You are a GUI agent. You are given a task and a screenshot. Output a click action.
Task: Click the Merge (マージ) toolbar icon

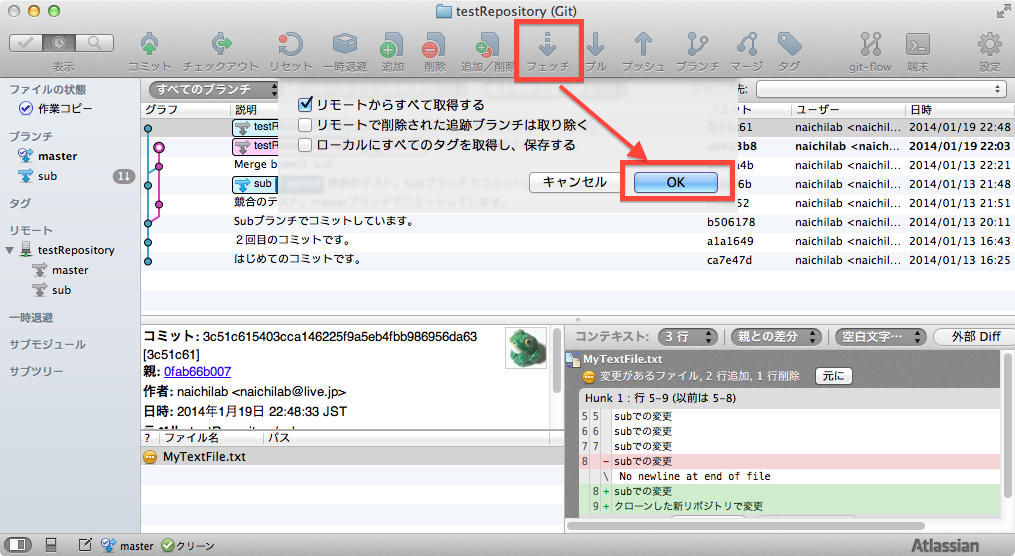coord(747,45)
